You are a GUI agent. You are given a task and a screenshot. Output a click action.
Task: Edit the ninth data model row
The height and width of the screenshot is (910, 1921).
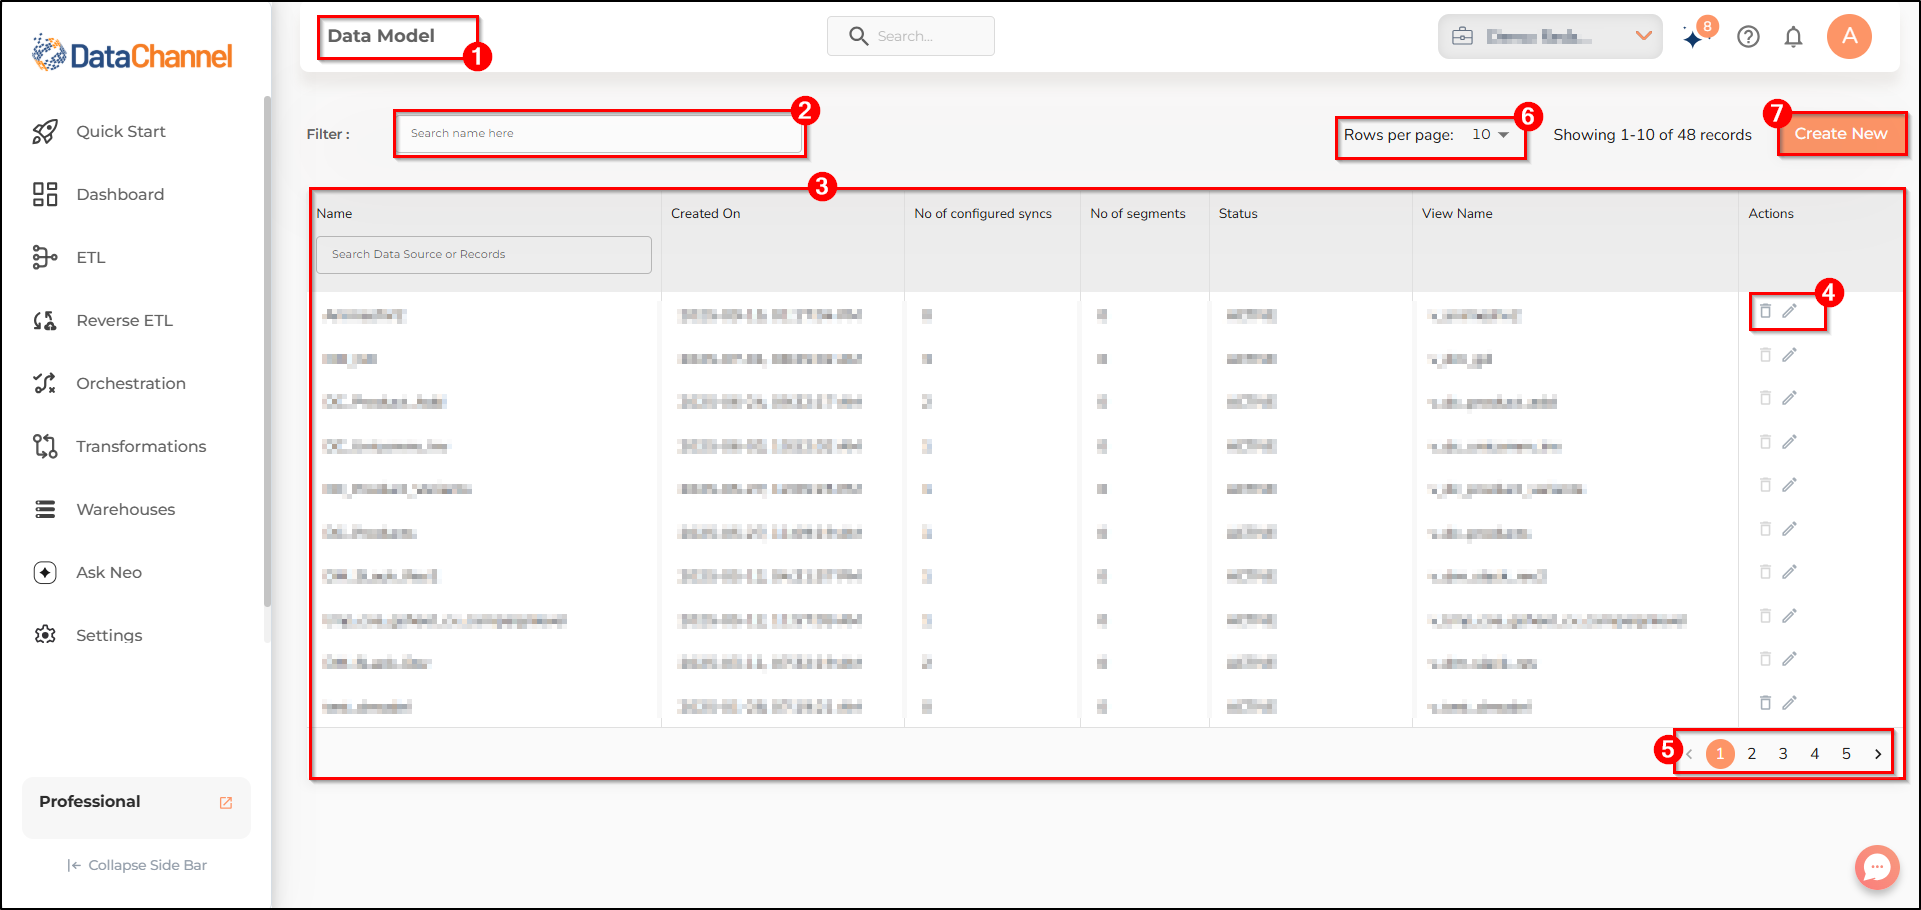(x=1790, y=659)
